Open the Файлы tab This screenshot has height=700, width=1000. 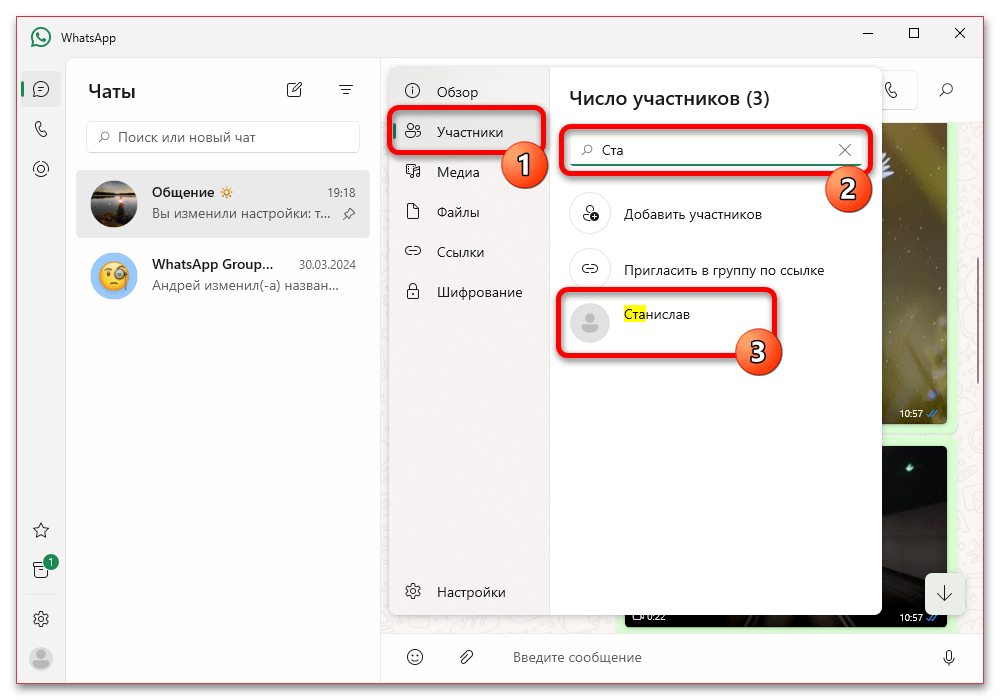(469, 212)
